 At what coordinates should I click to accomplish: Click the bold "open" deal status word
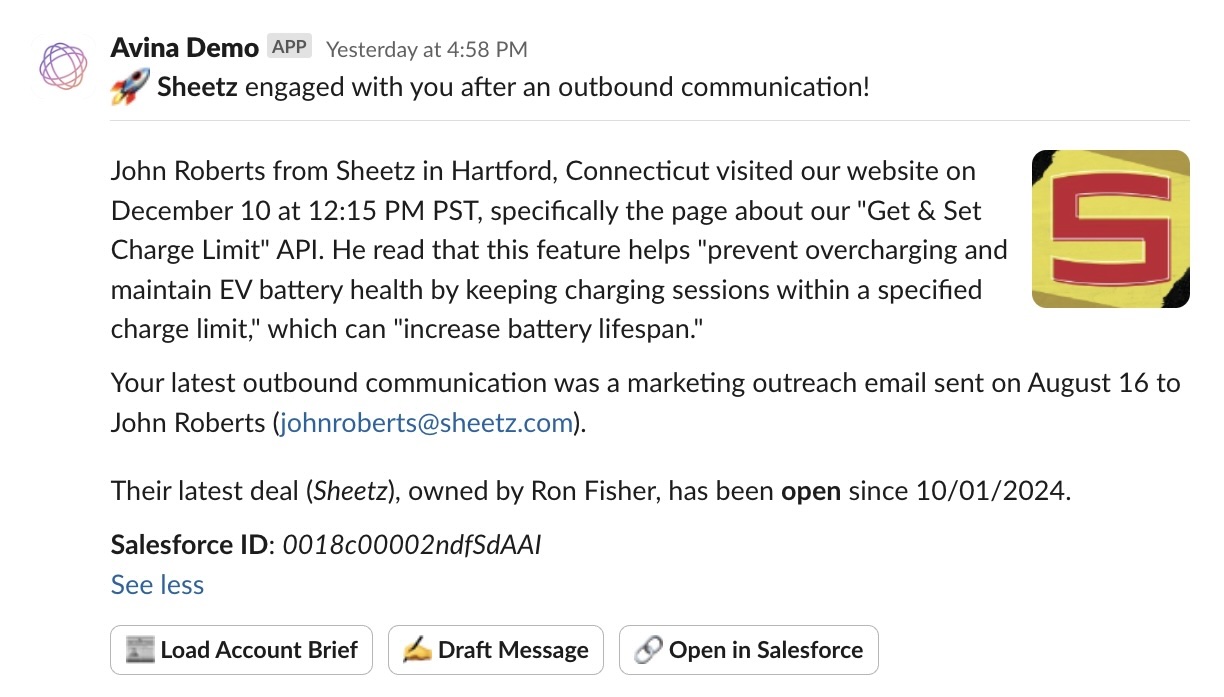pos(810,491)
